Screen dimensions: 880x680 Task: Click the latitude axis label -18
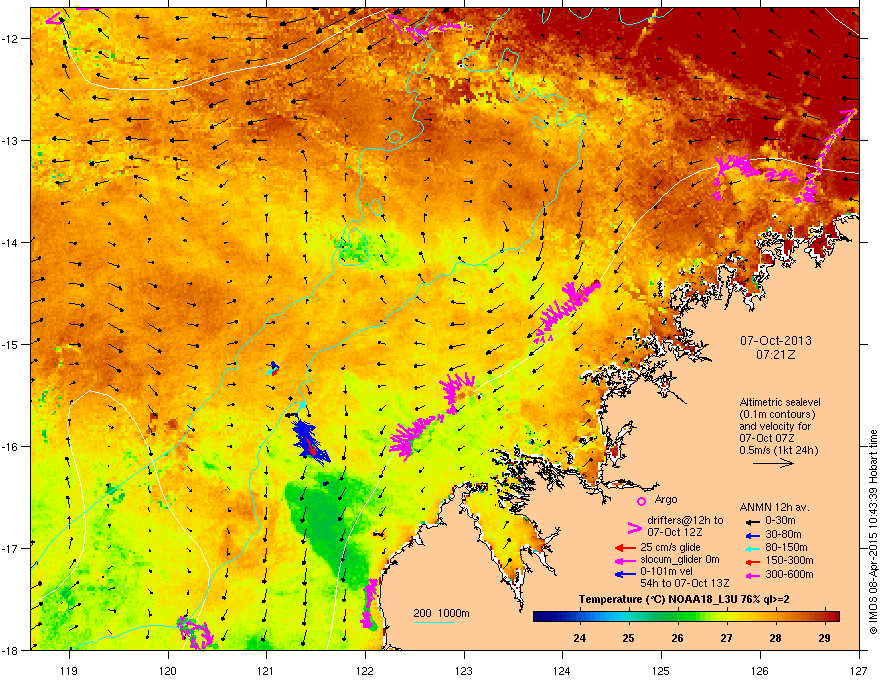11,650
